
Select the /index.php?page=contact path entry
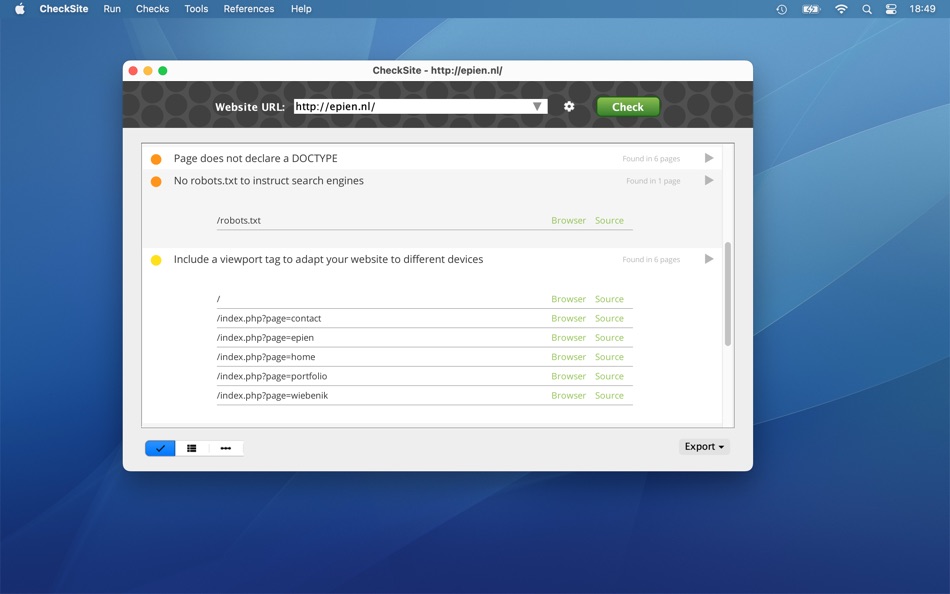pyautogui.click(x=269, y=318)
